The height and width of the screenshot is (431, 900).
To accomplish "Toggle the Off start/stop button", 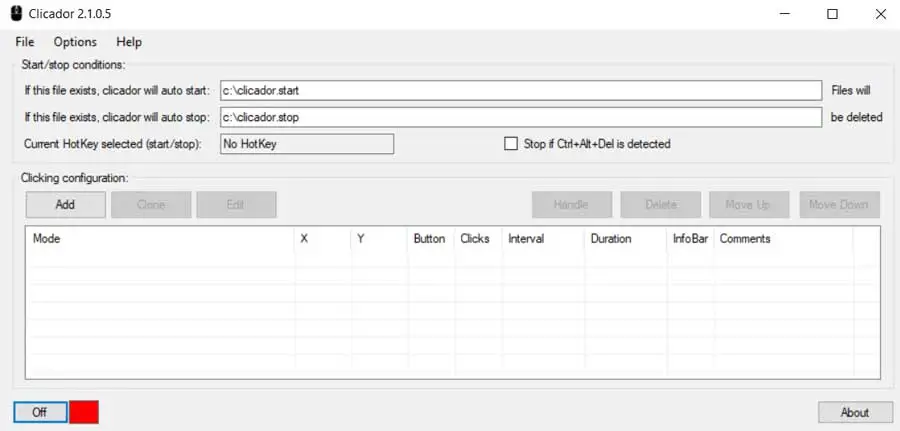I will coord(40,413).
